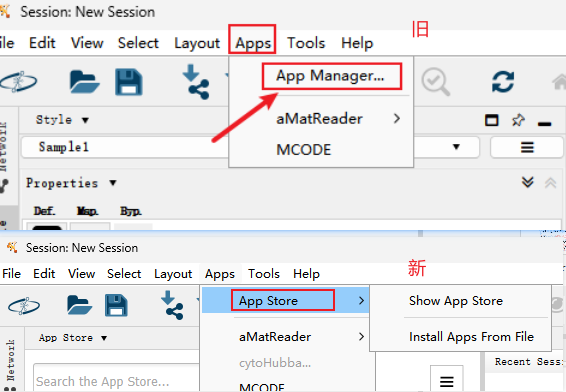Select App Store menu entry

point(285,300)
